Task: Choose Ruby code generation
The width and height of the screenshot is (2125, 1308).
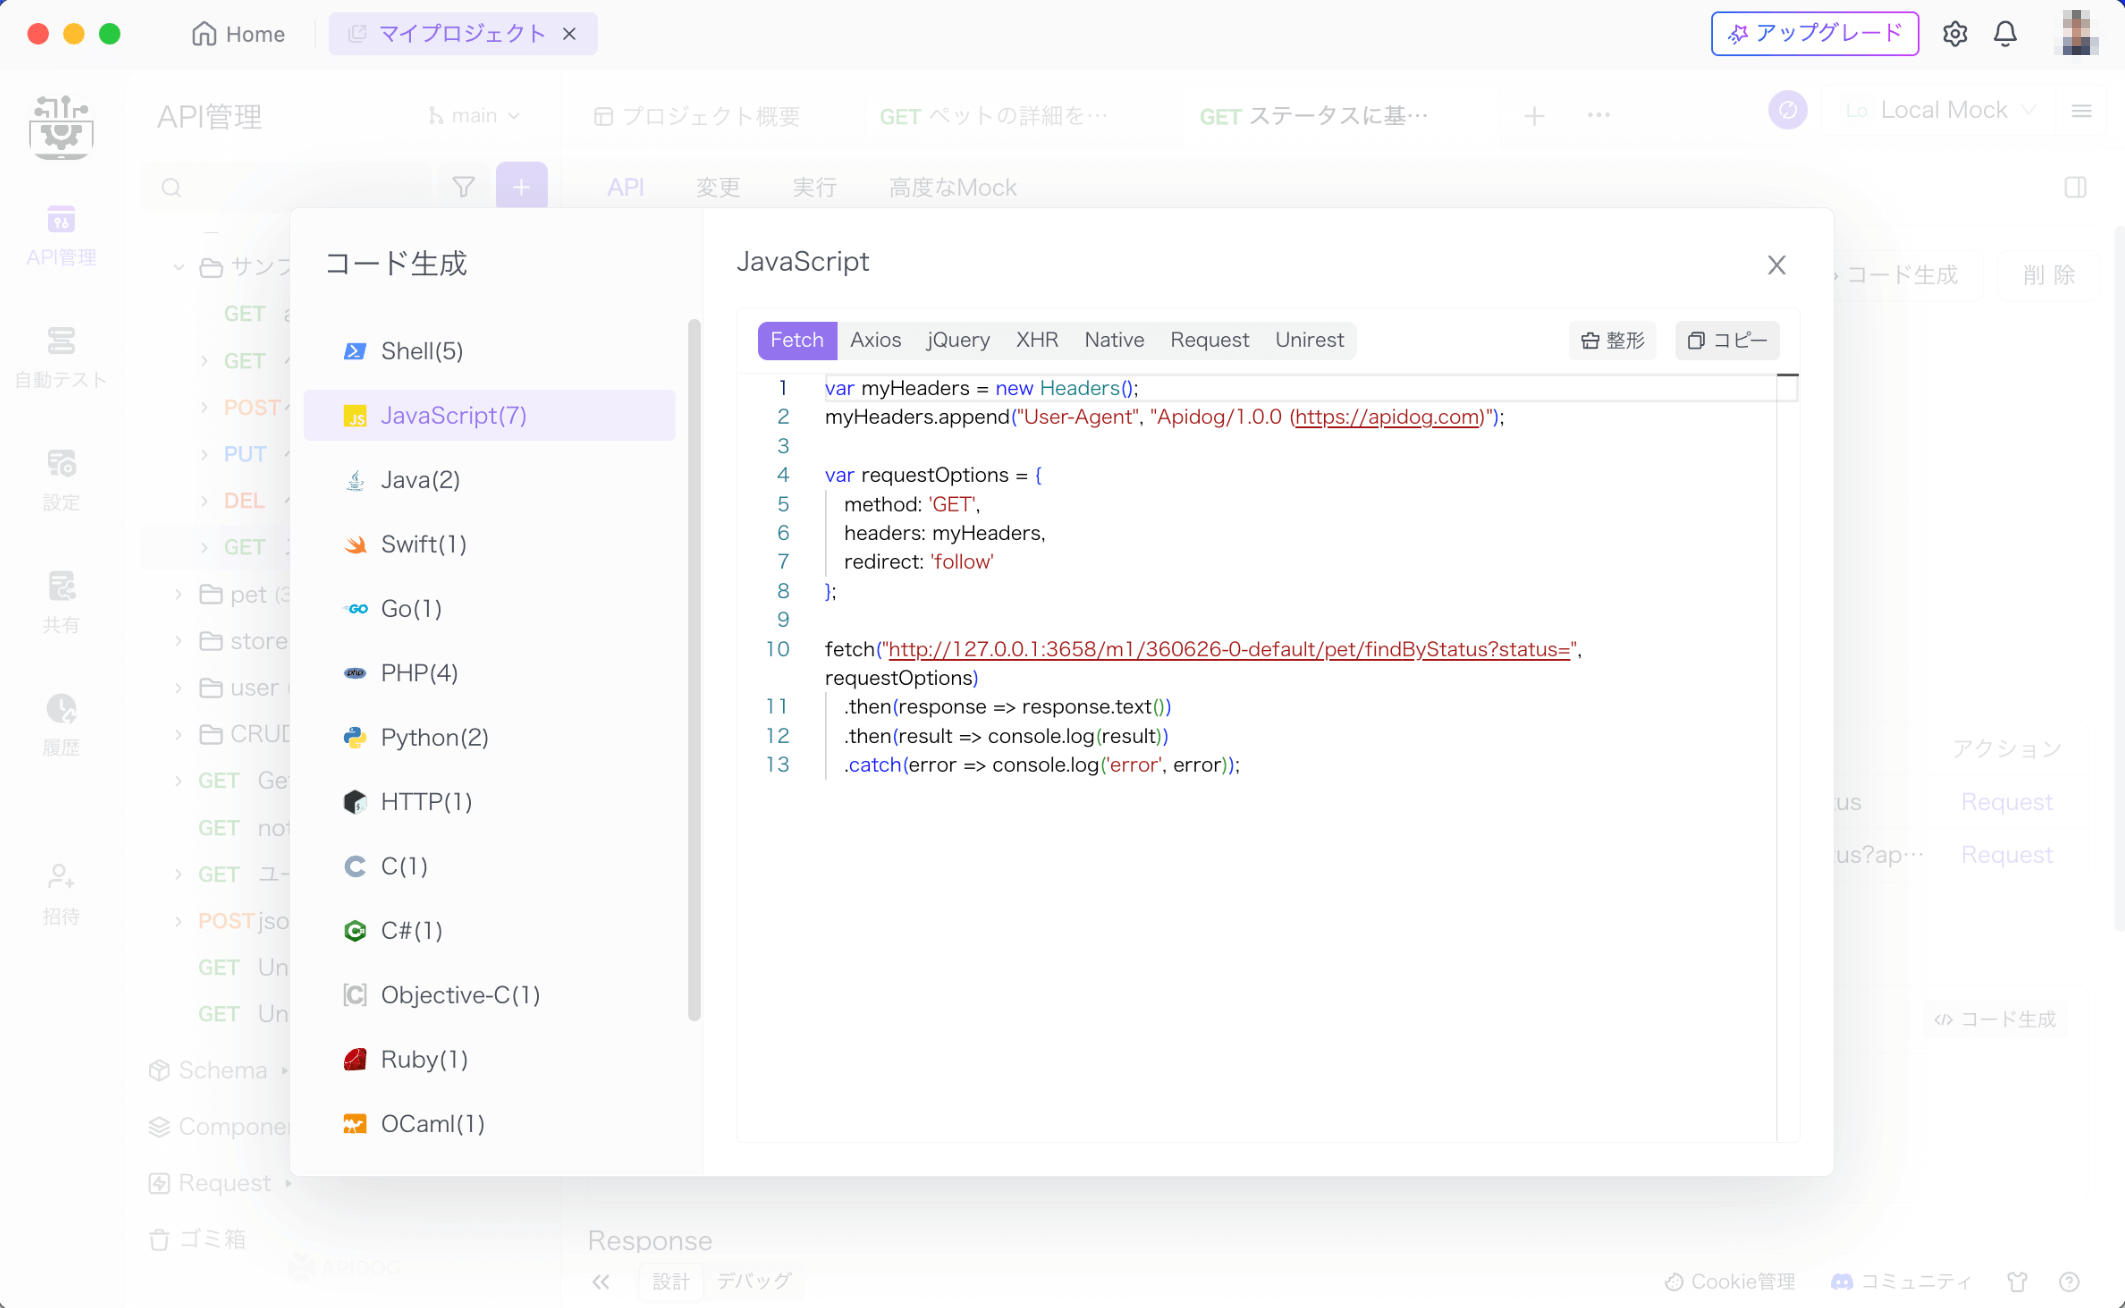Action: (x=423, y=1059)
